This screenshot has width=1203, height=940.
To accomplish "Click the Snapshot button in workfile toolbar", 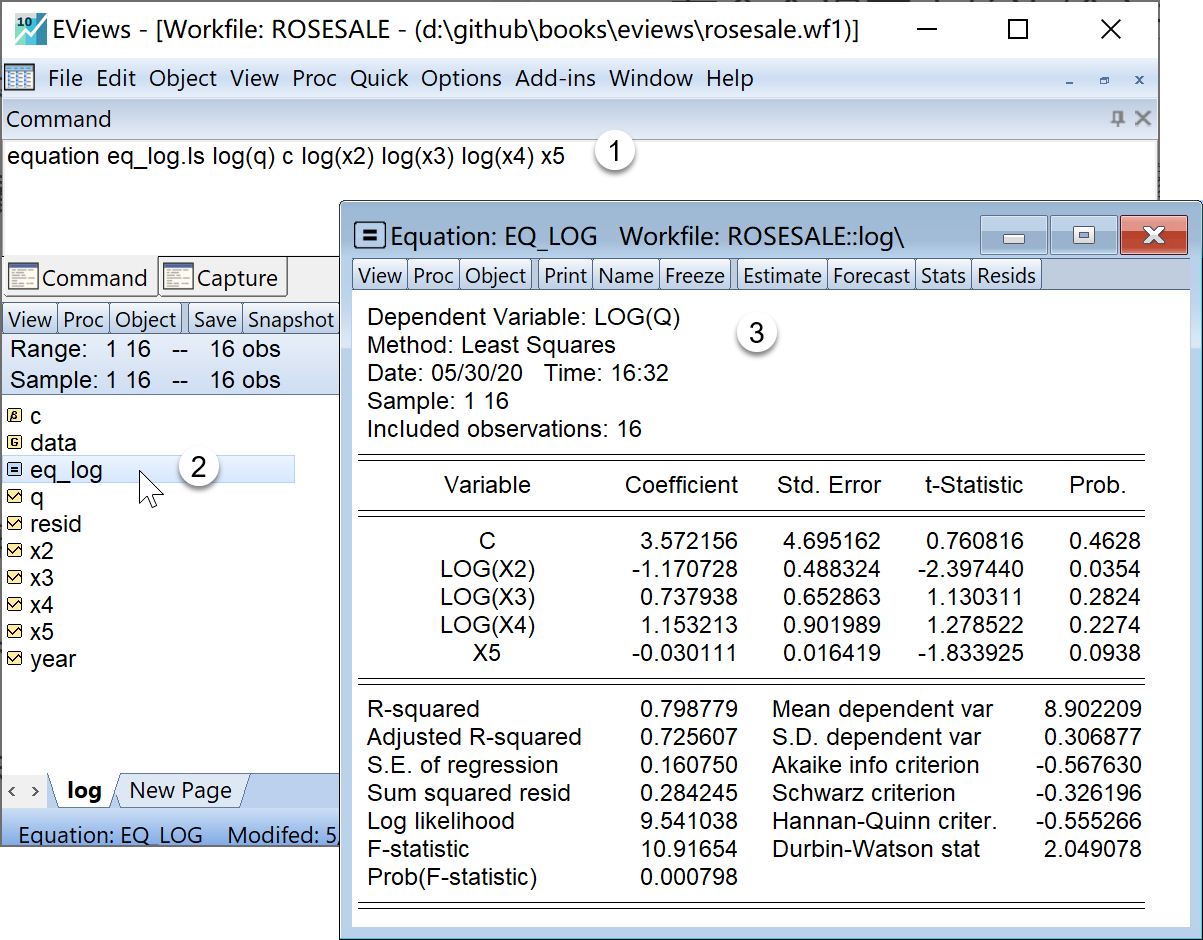I will click(x=290, y=320).
